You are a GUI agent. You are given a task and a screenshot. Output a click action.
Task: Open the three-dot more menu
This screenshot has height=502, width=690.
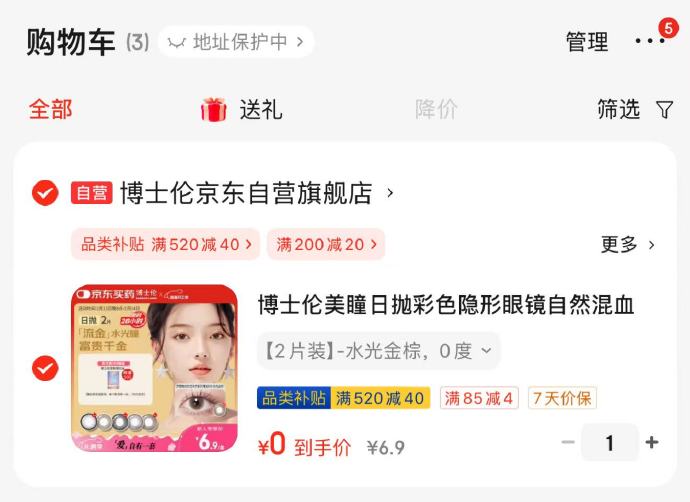point(650,41)
